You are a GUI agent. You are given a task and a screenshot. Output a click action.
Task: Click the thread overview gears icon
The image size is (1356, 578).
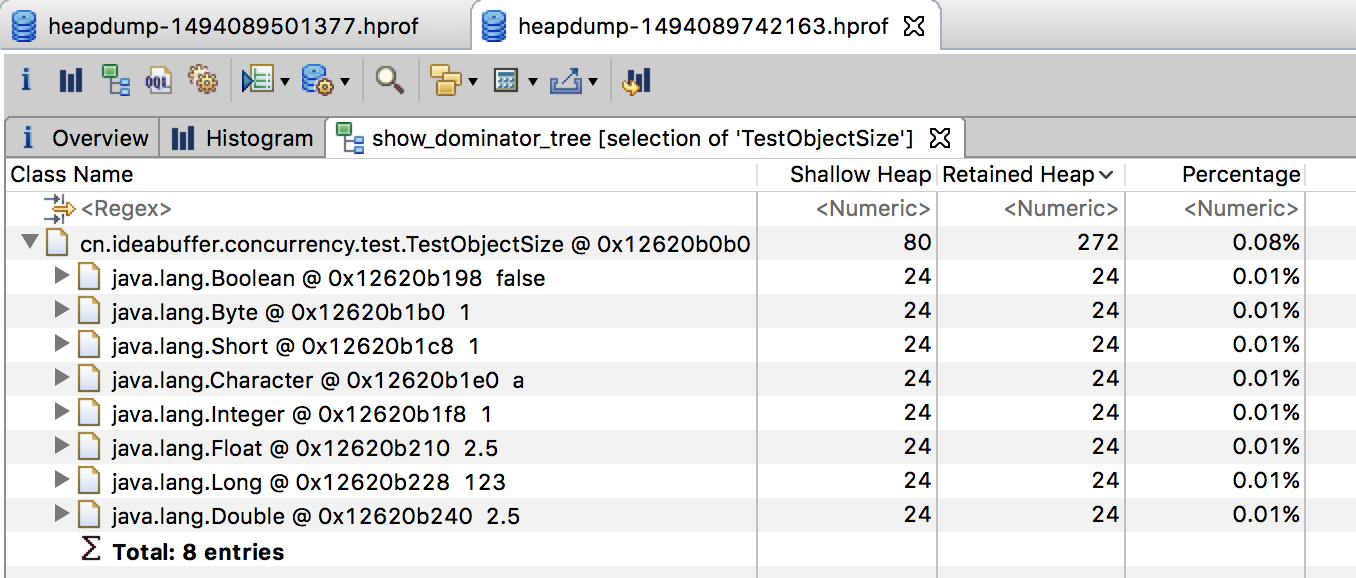pyautogui.click(x=203, y=81)
